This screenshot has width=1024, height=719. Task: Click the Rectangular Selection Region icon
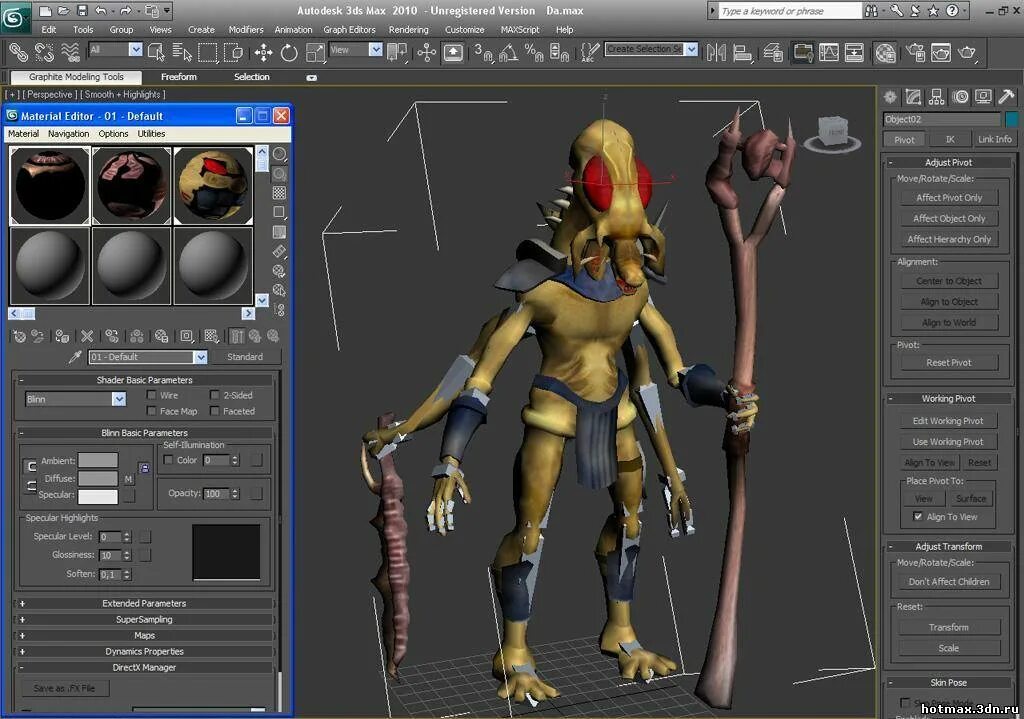[208, 53]
